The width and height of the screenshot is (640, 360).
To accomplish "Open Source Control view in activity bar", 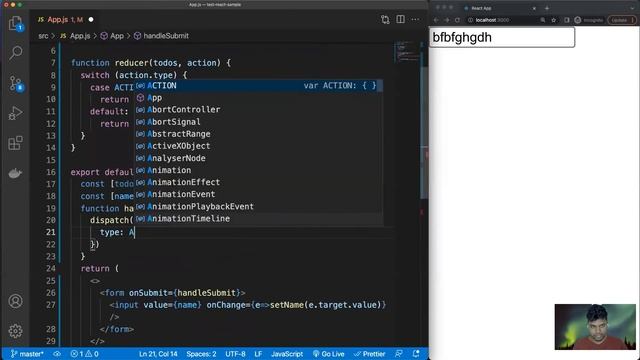I will pos(16,83).
